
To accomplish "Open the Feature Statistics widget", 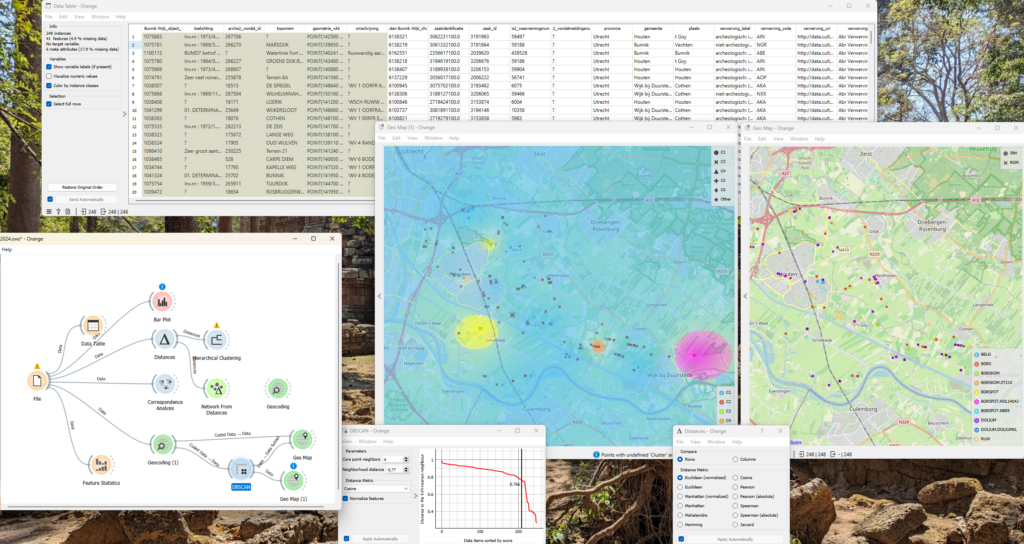I will [x=101, y=463].
